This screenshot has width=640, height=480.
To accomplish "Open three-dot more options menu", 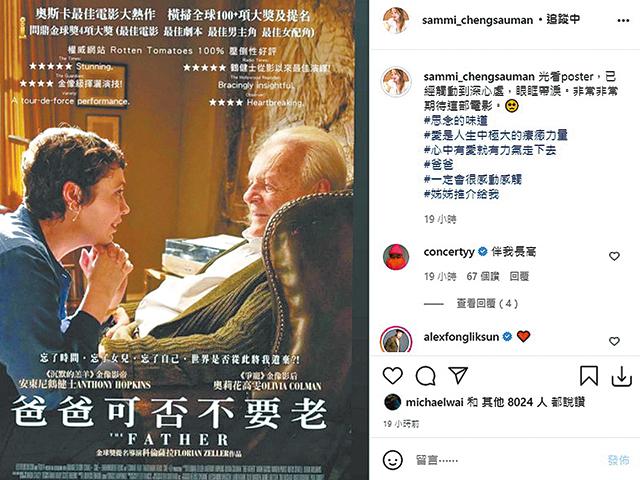I will click(x=623, y=20).
